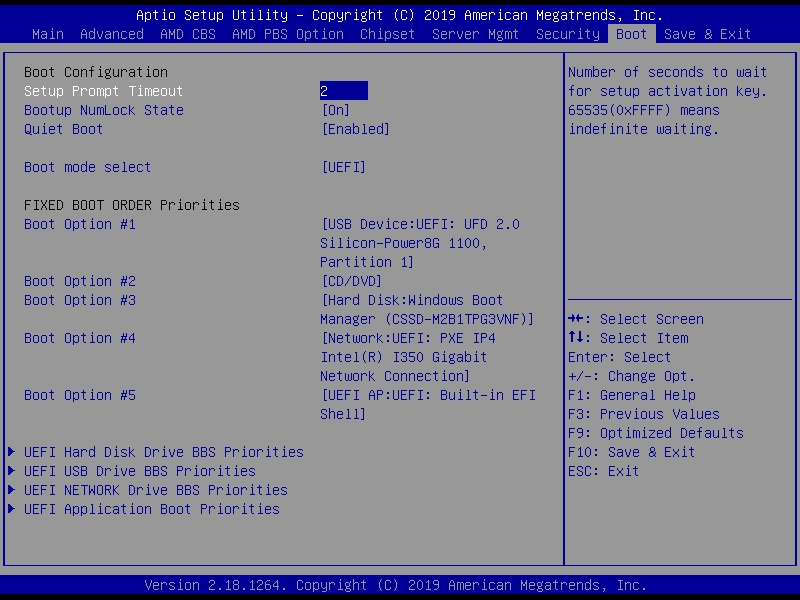
Task: Select the Boot tab
Action: tap(632, 34)
